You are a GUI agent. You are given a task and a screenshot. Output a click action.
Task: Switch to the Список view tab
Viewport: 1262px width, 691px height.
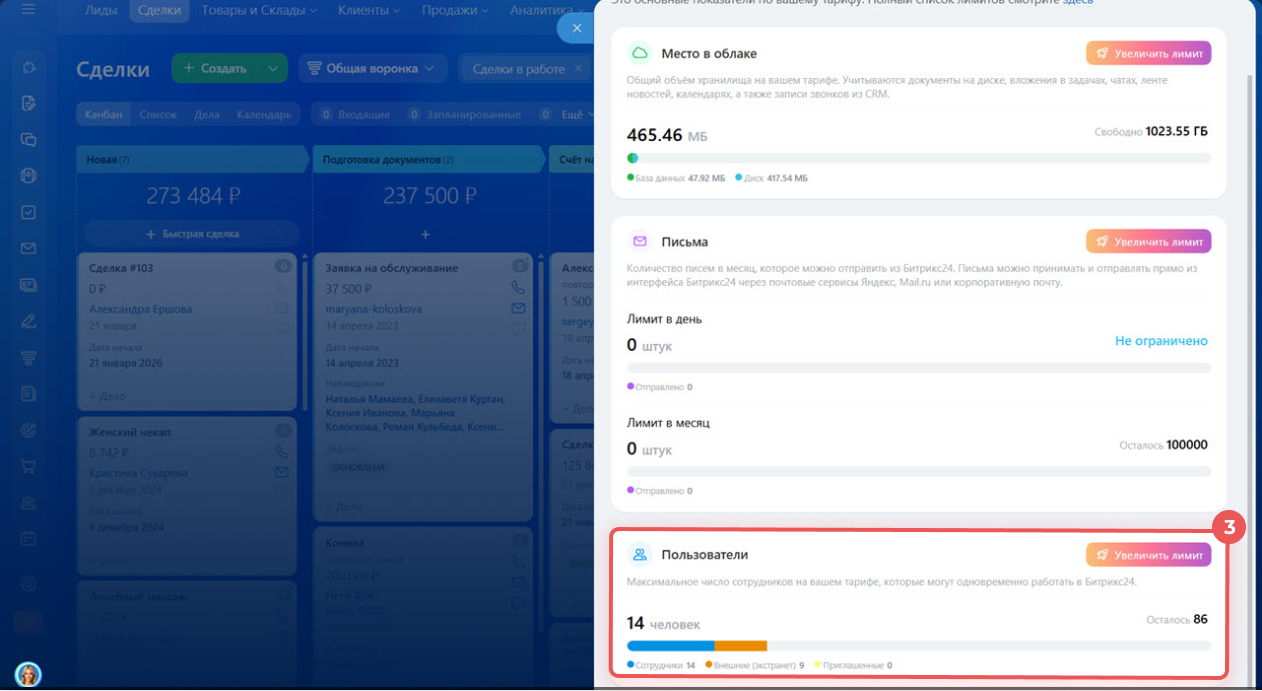point(158,115)
